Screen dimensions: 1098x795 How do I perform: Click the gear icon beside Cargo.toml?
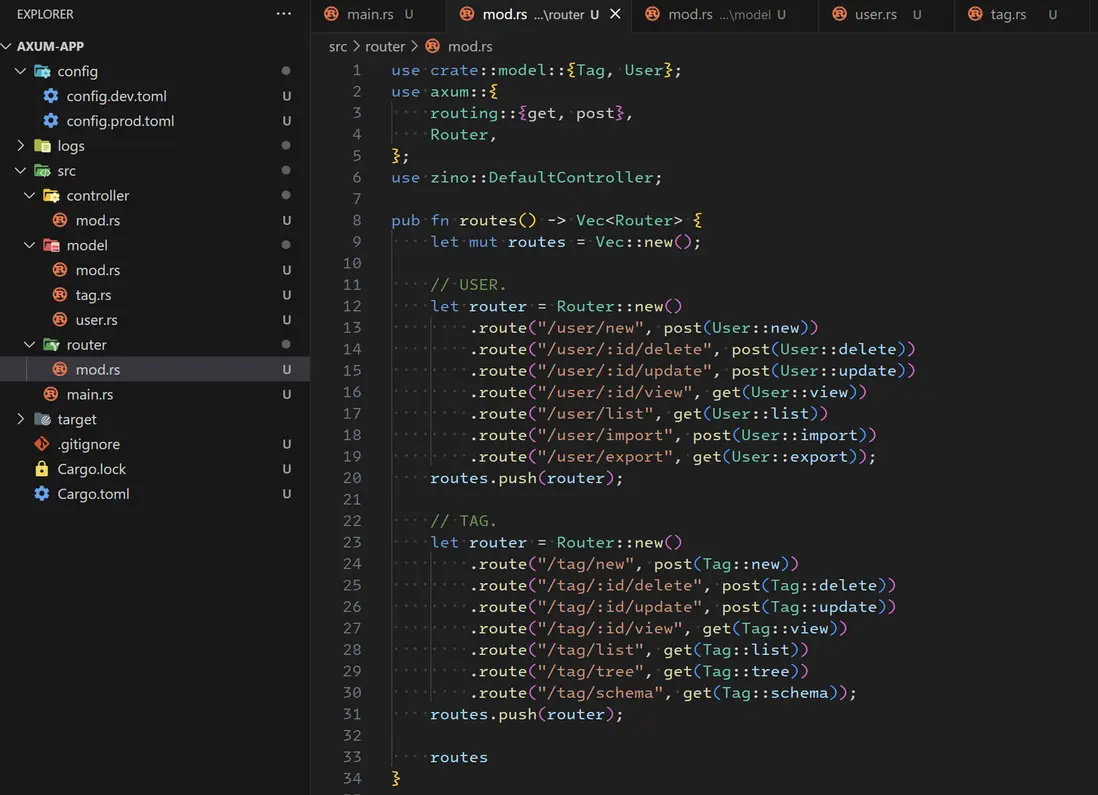[x=42, y=494]
